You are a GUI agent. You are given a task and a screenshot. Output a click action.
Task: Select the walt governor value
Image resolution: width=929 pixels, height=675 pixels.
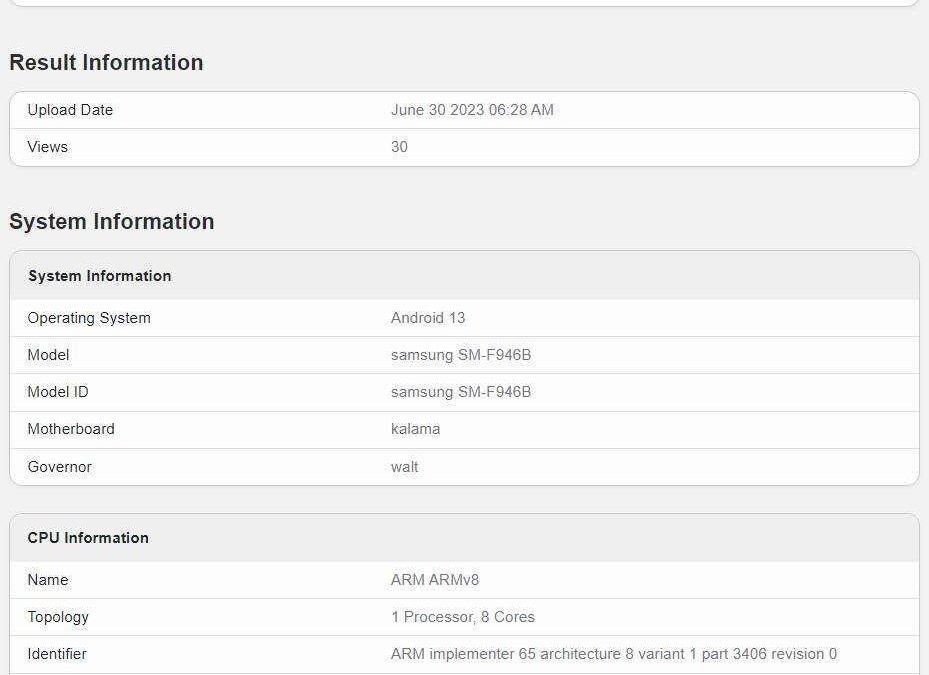coord(404,467)
